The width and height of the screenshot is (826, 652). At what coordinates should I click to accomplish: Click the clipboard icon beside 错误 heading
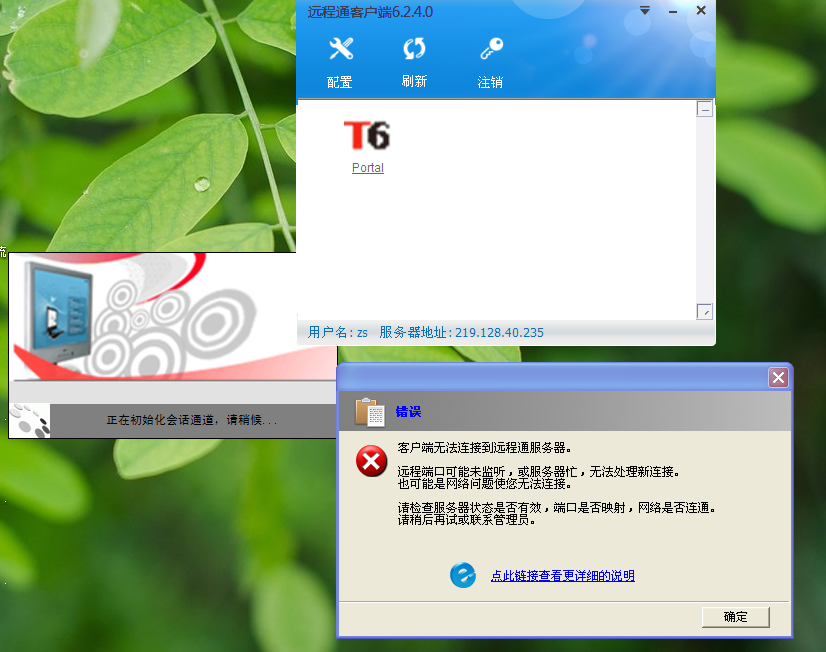point(370,412)
